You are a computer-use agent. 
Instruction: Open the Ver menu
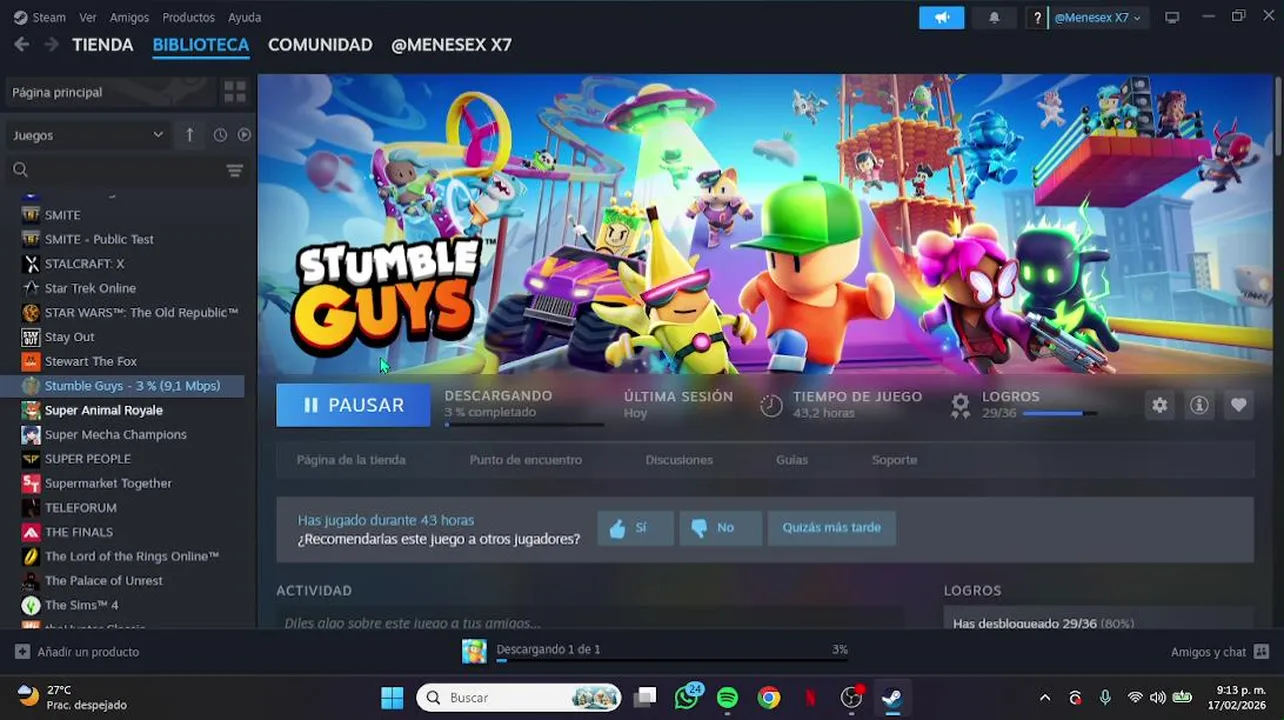point(88,17)
